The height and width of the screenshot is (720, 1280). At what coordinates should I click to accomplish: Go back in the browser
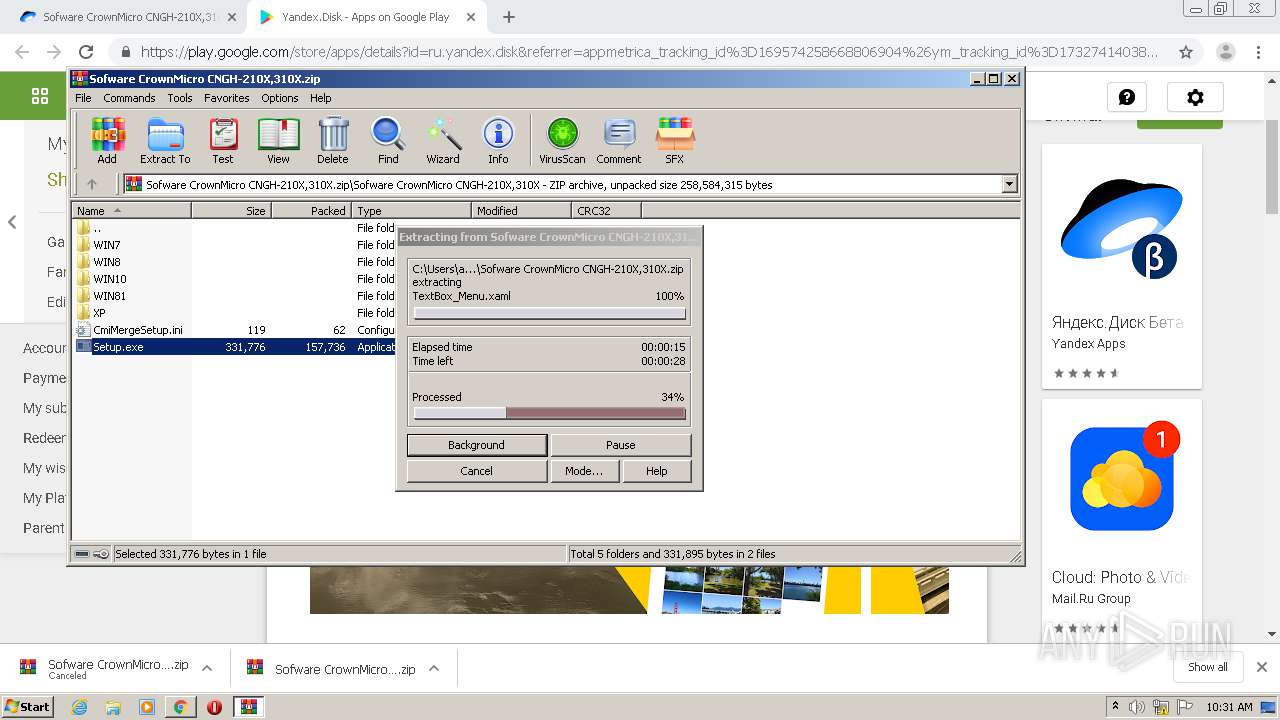[x=22, y=52]
